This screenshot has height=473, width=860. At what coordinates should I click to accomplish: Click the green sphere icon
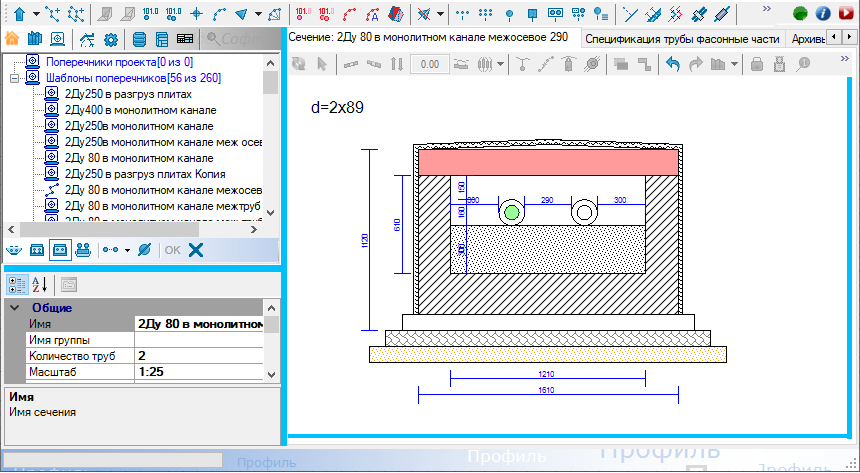[800, 13]
